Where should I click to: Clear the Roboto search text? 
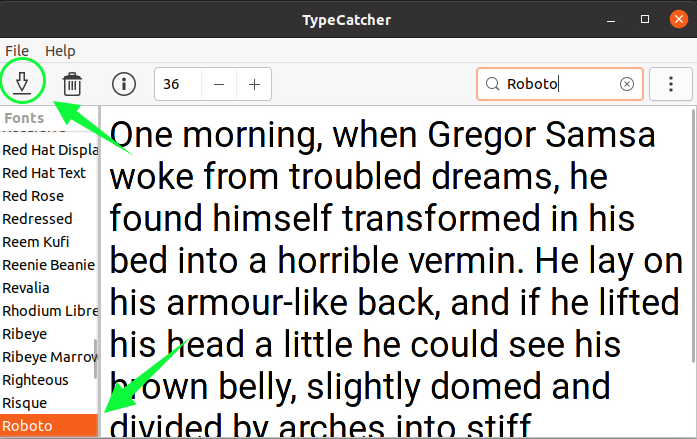point(627,85)
